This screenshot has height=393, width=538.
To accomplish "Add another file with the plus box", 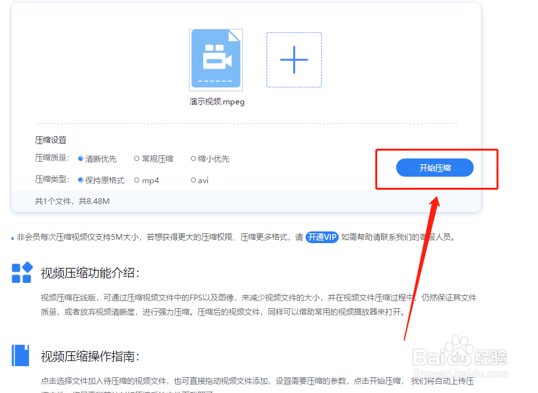I will coord(294,60).
